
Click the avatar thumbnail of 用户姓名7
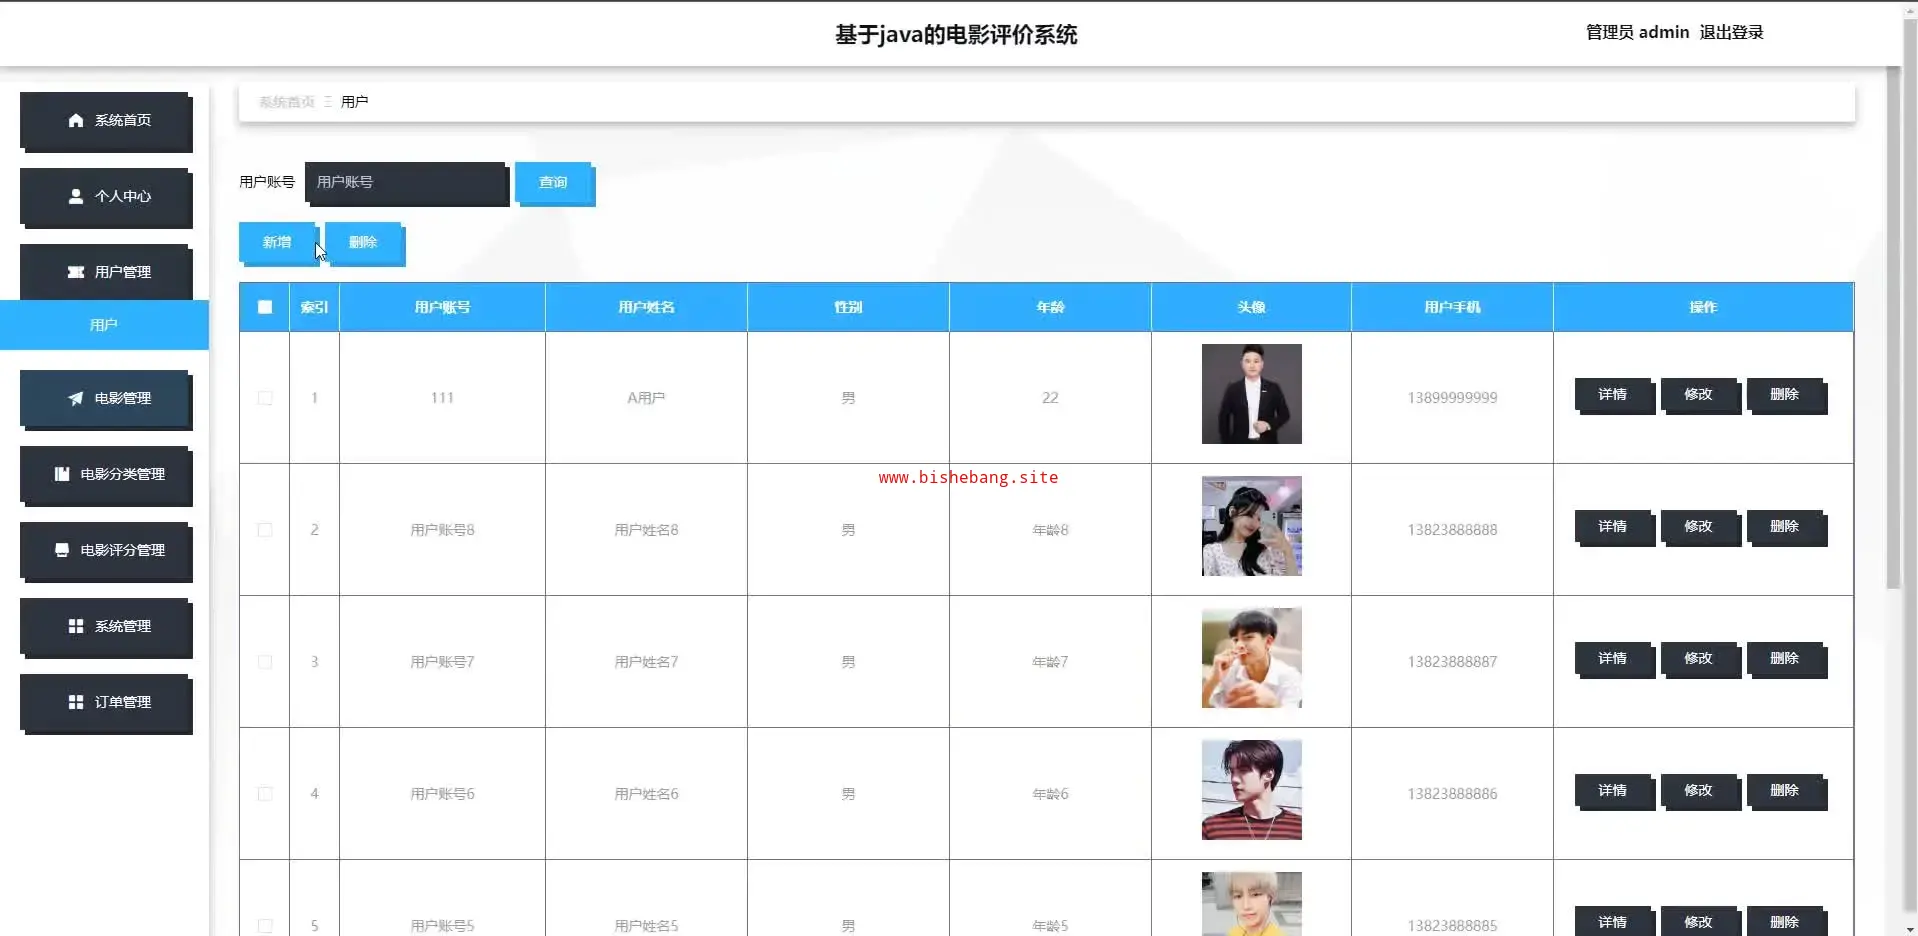(x=1252, y=658)
